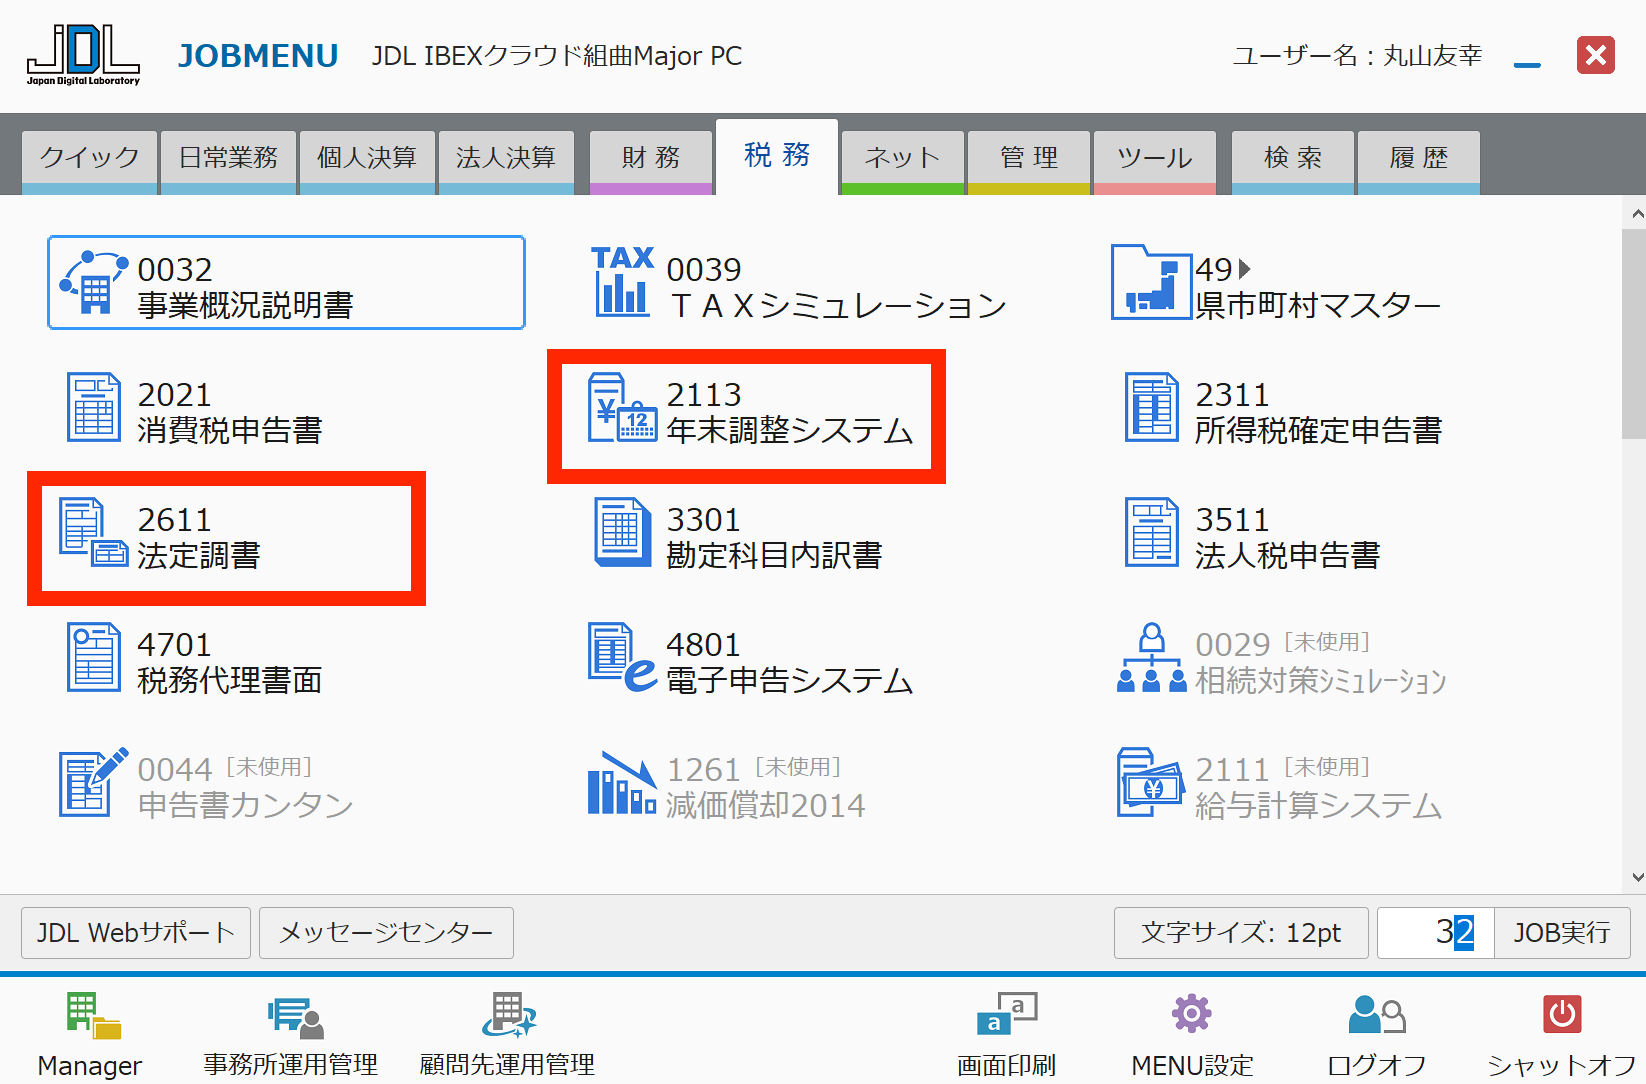This screenshot has width=1646, height=1084.
Task: Open the メッセージセンター button
Action: pos(386,933)
